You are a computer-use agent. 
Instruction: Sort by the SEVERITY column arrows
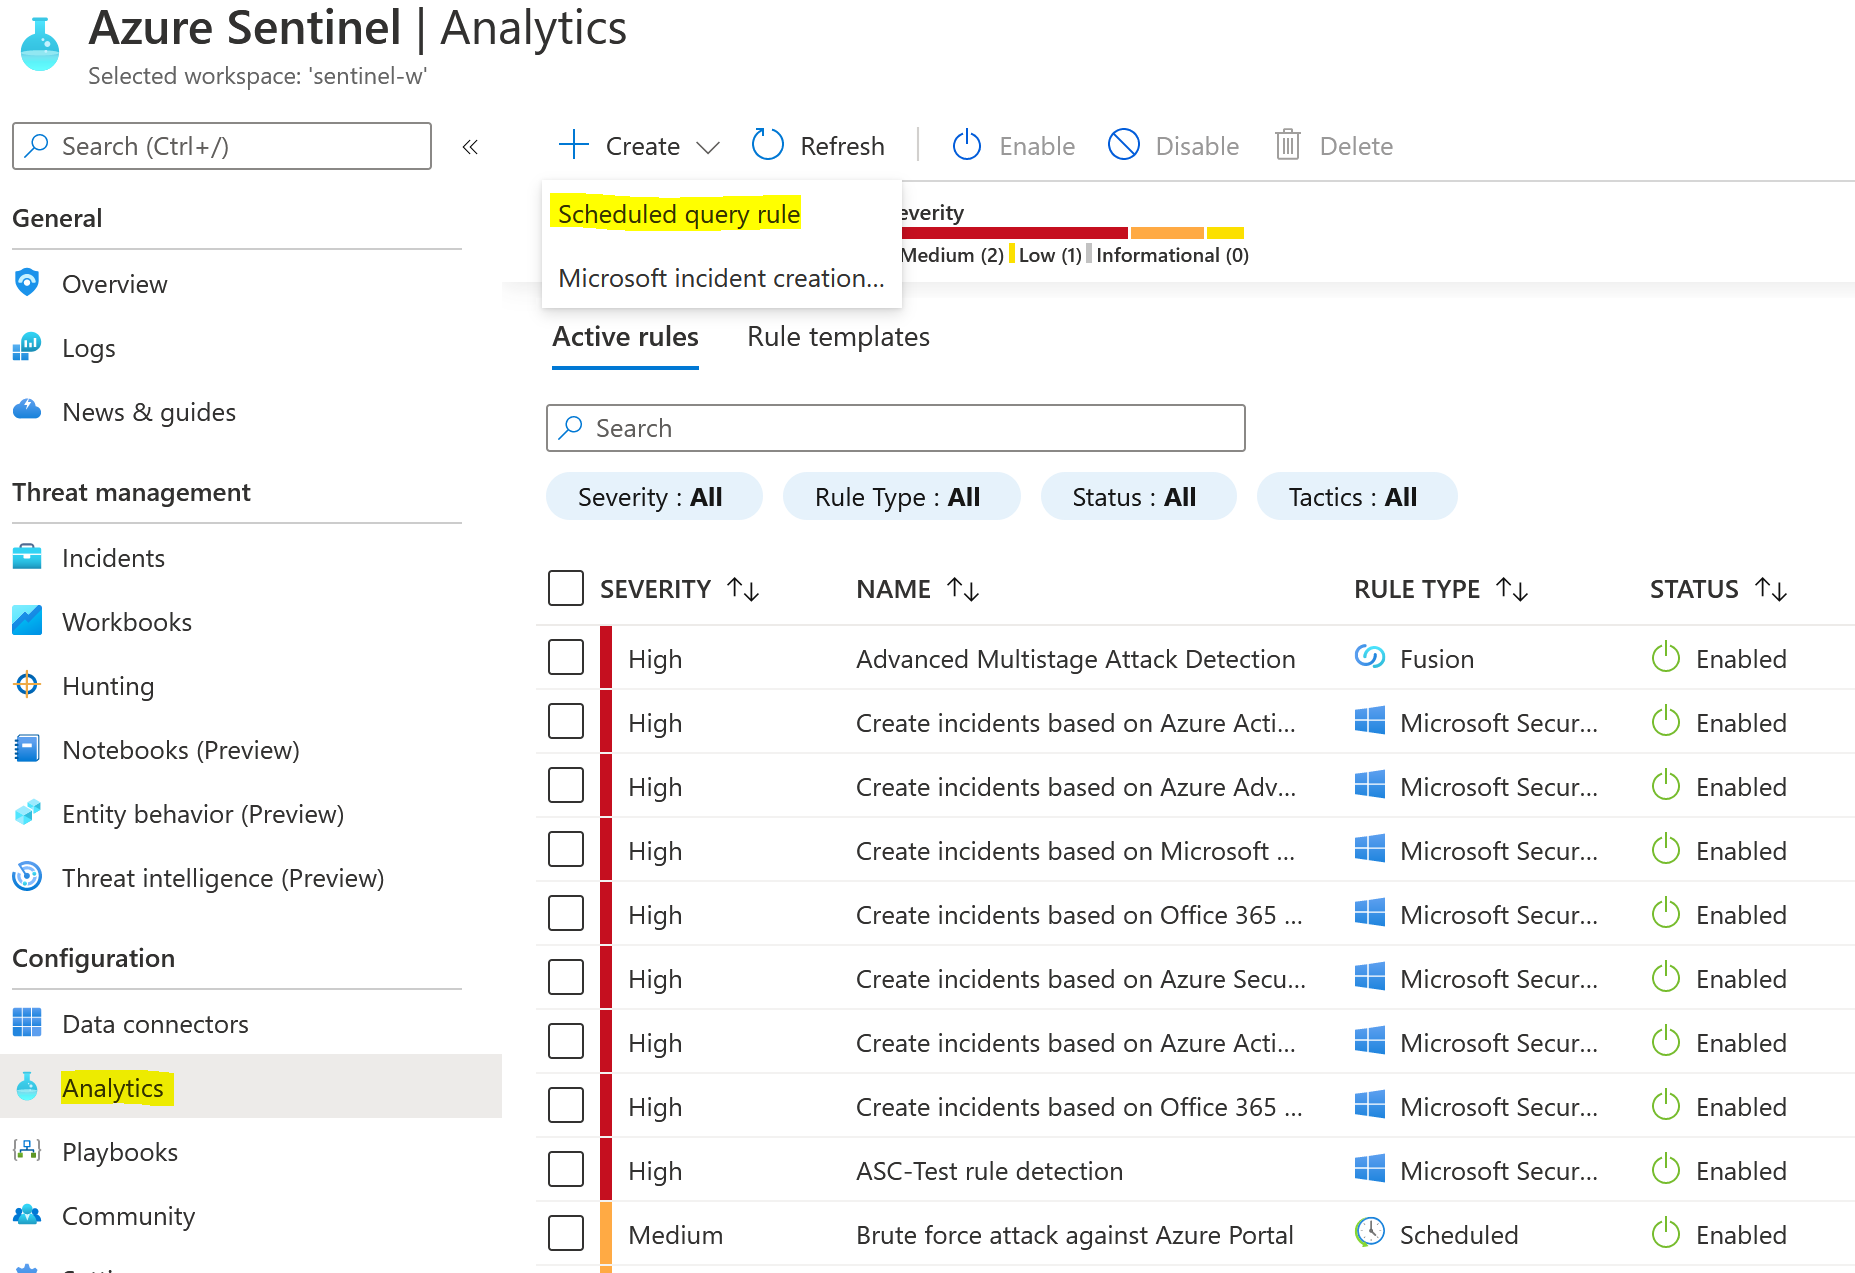pyautogui.click(x=743, y=589)
